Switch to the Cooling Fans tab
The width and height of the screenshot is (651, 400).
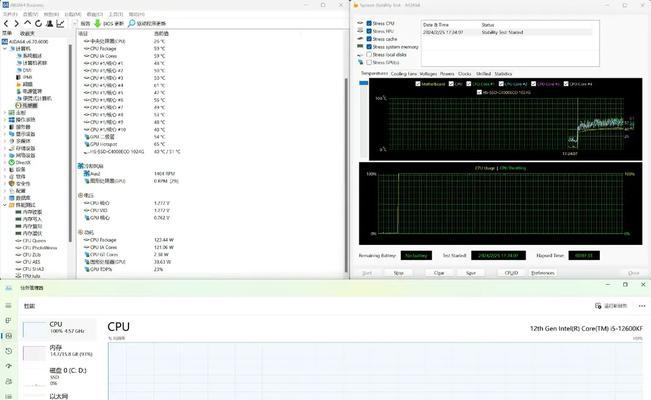(x=404, y=74)
